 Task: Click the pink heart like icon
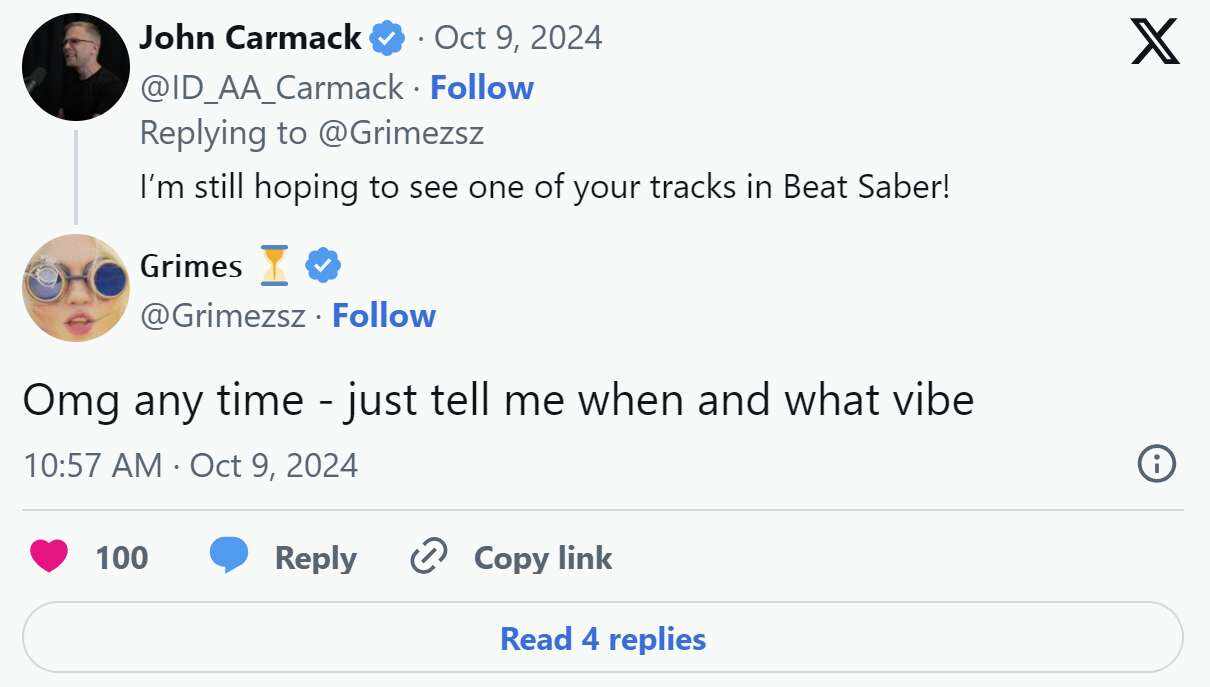(x=49, y=556)
